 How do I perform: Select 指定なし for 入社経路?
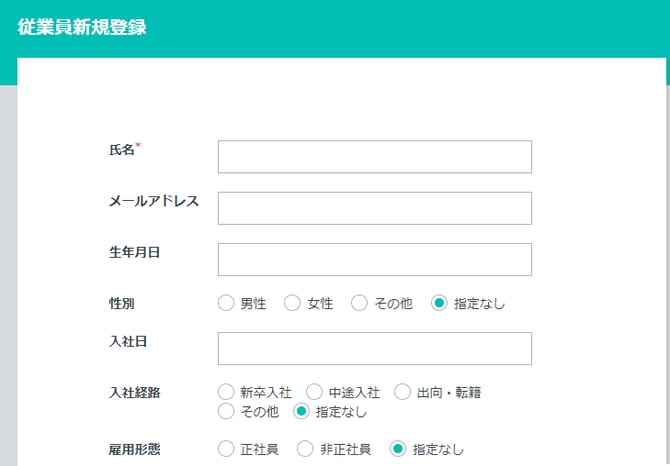301,411
